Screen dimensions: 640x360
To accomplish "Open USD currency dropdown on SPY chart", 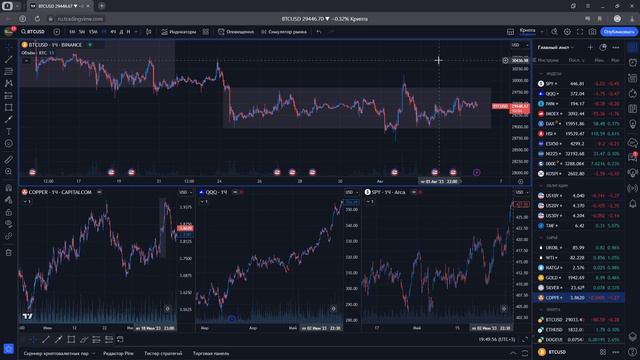I will pos(521,192).
